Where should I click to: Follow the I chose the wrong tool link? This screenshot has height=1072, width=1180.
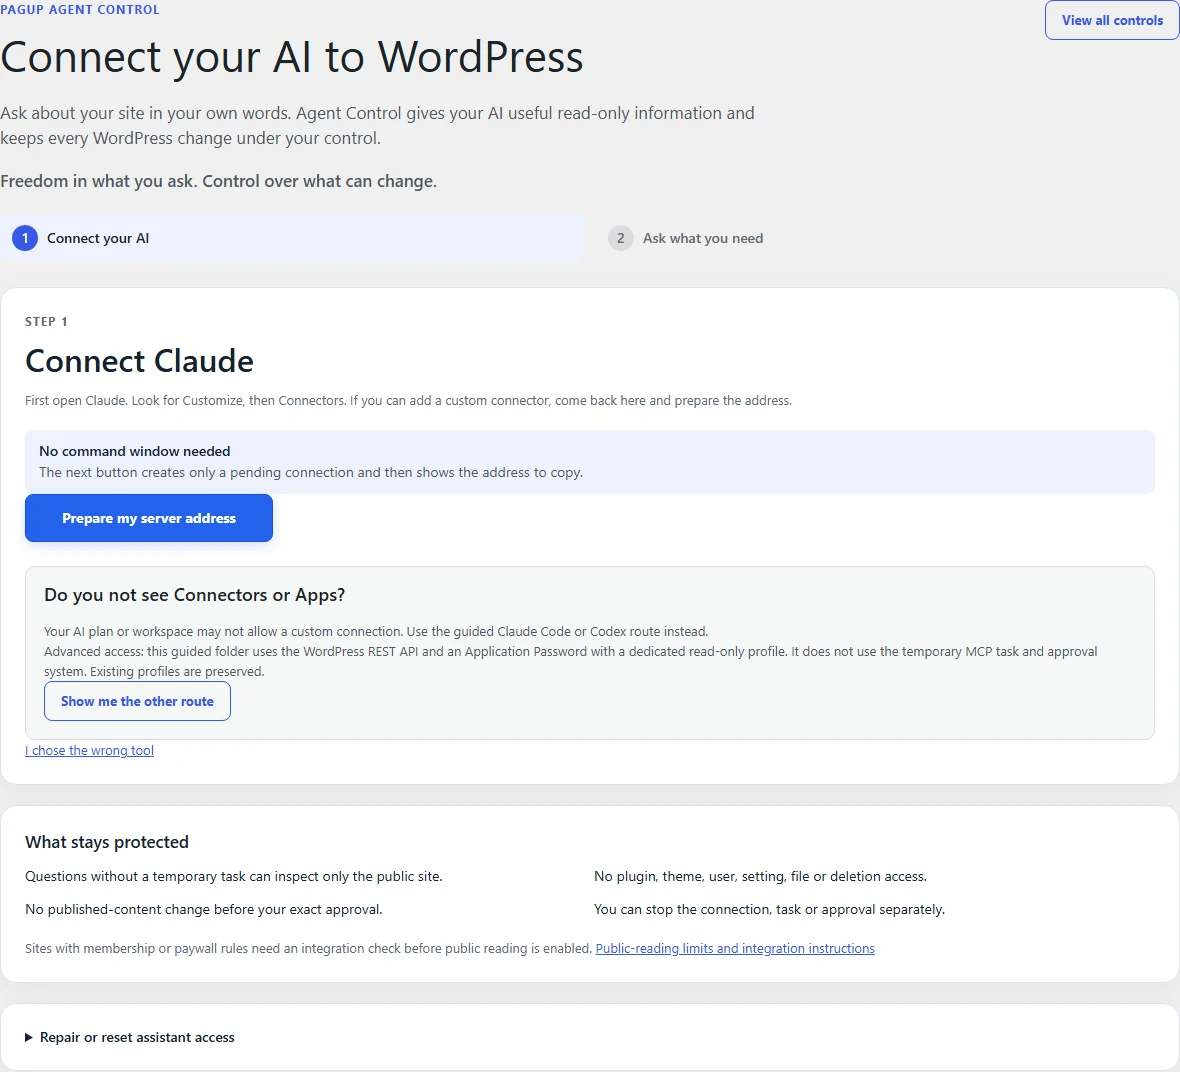pos(90,751)
